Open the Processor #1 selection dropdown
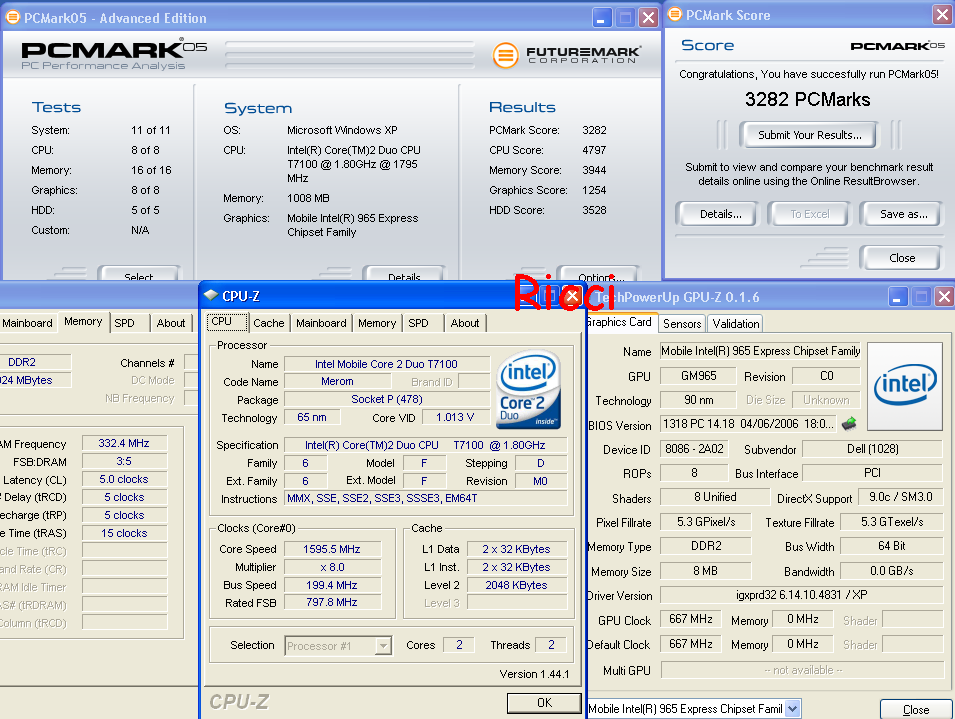This screenshot has width=955, height=719. pos(383,645)
